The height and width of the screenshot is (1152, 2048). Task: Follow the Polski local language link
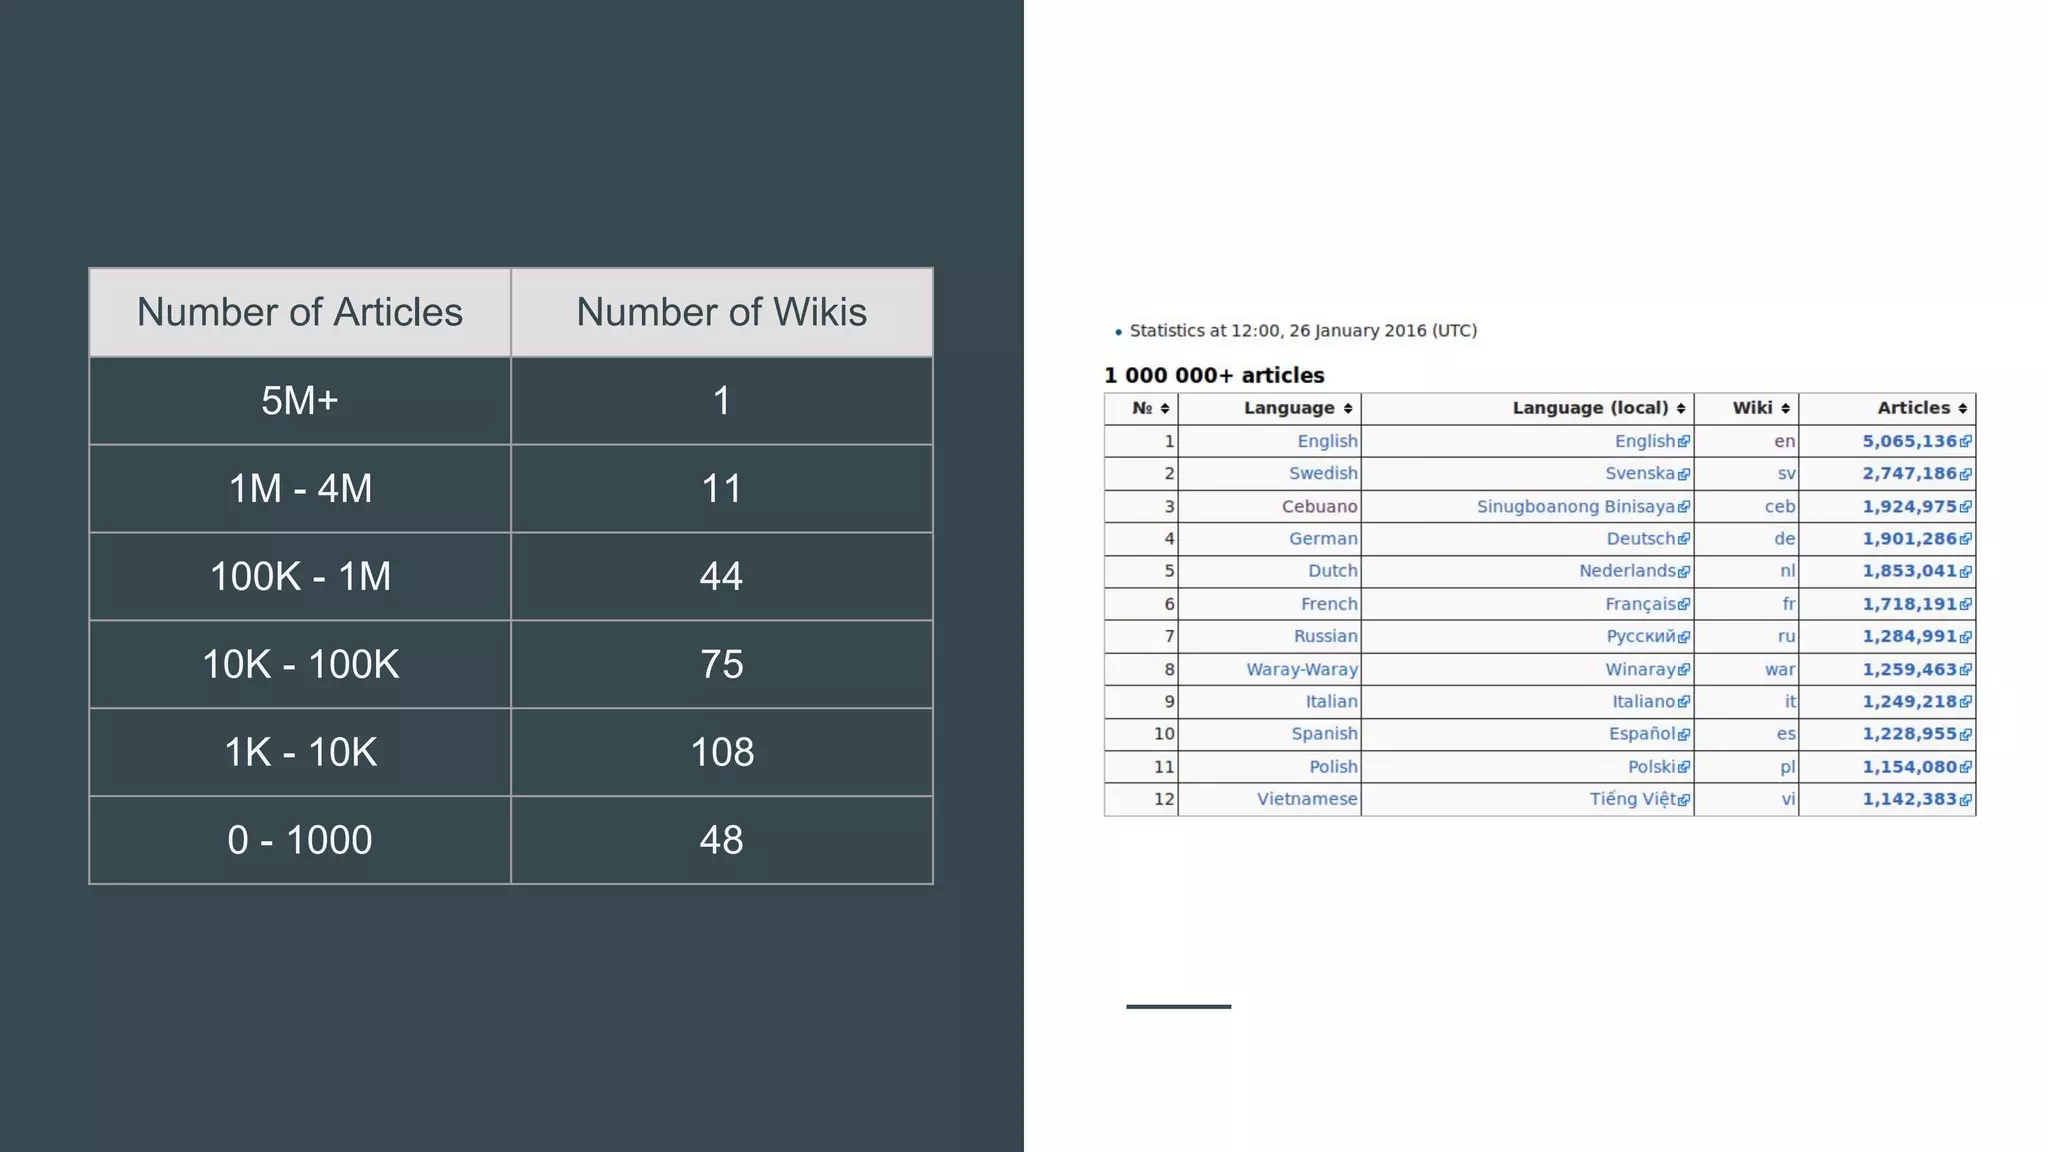click(x=1651, y=767)
